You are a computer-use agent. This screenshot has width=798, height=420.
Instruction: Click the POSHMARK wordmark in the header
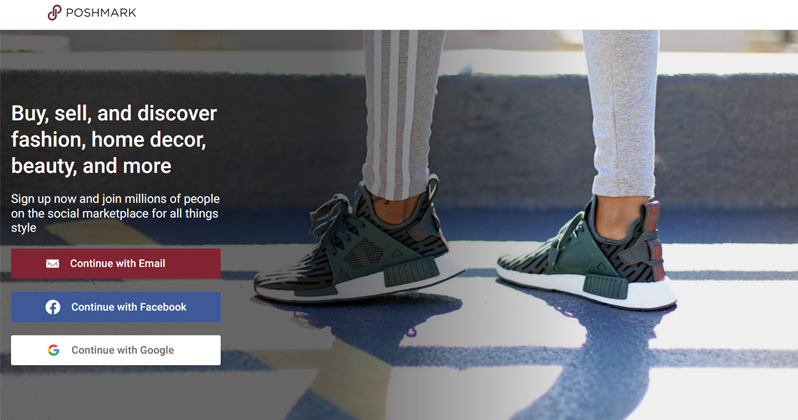(x=101, y=13)
